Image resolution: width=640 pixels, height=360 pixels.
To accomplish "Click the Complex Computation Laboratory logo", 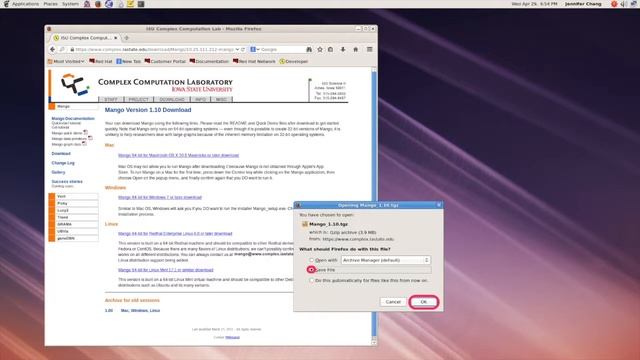I will coord(75,84).
